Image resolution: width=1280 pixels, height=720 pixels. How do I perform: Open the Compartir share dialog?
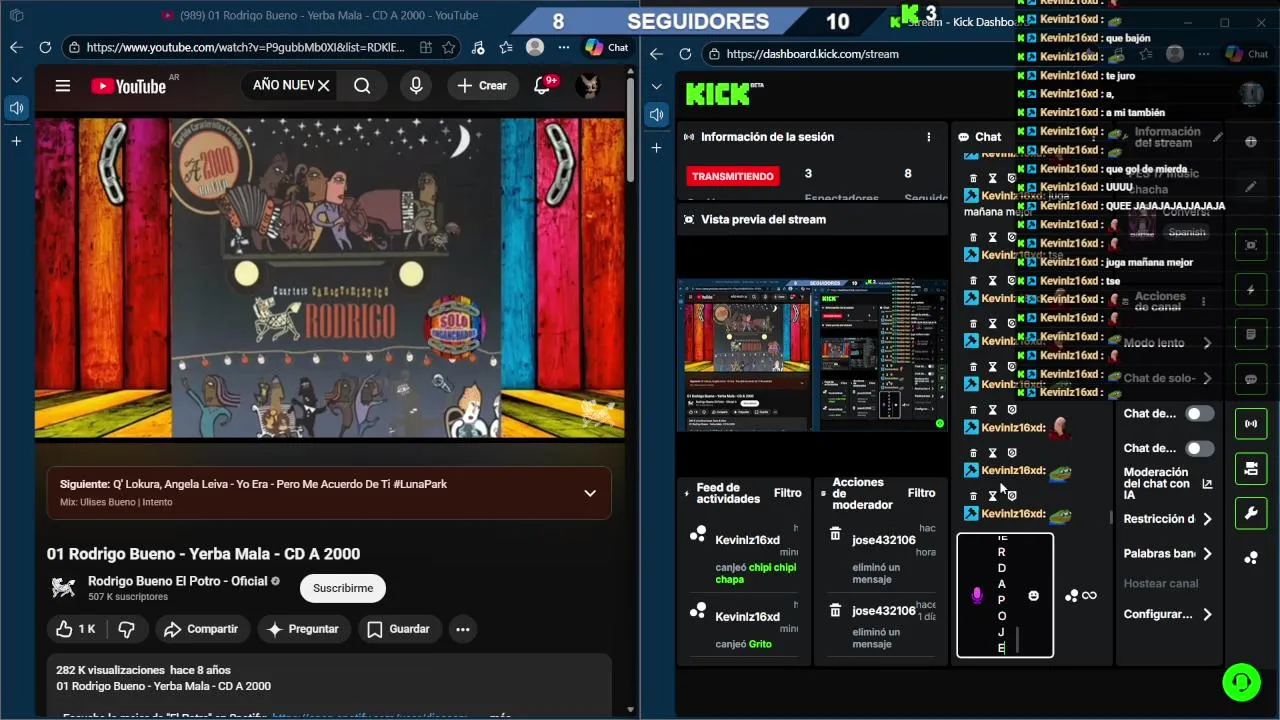(200, 629)
